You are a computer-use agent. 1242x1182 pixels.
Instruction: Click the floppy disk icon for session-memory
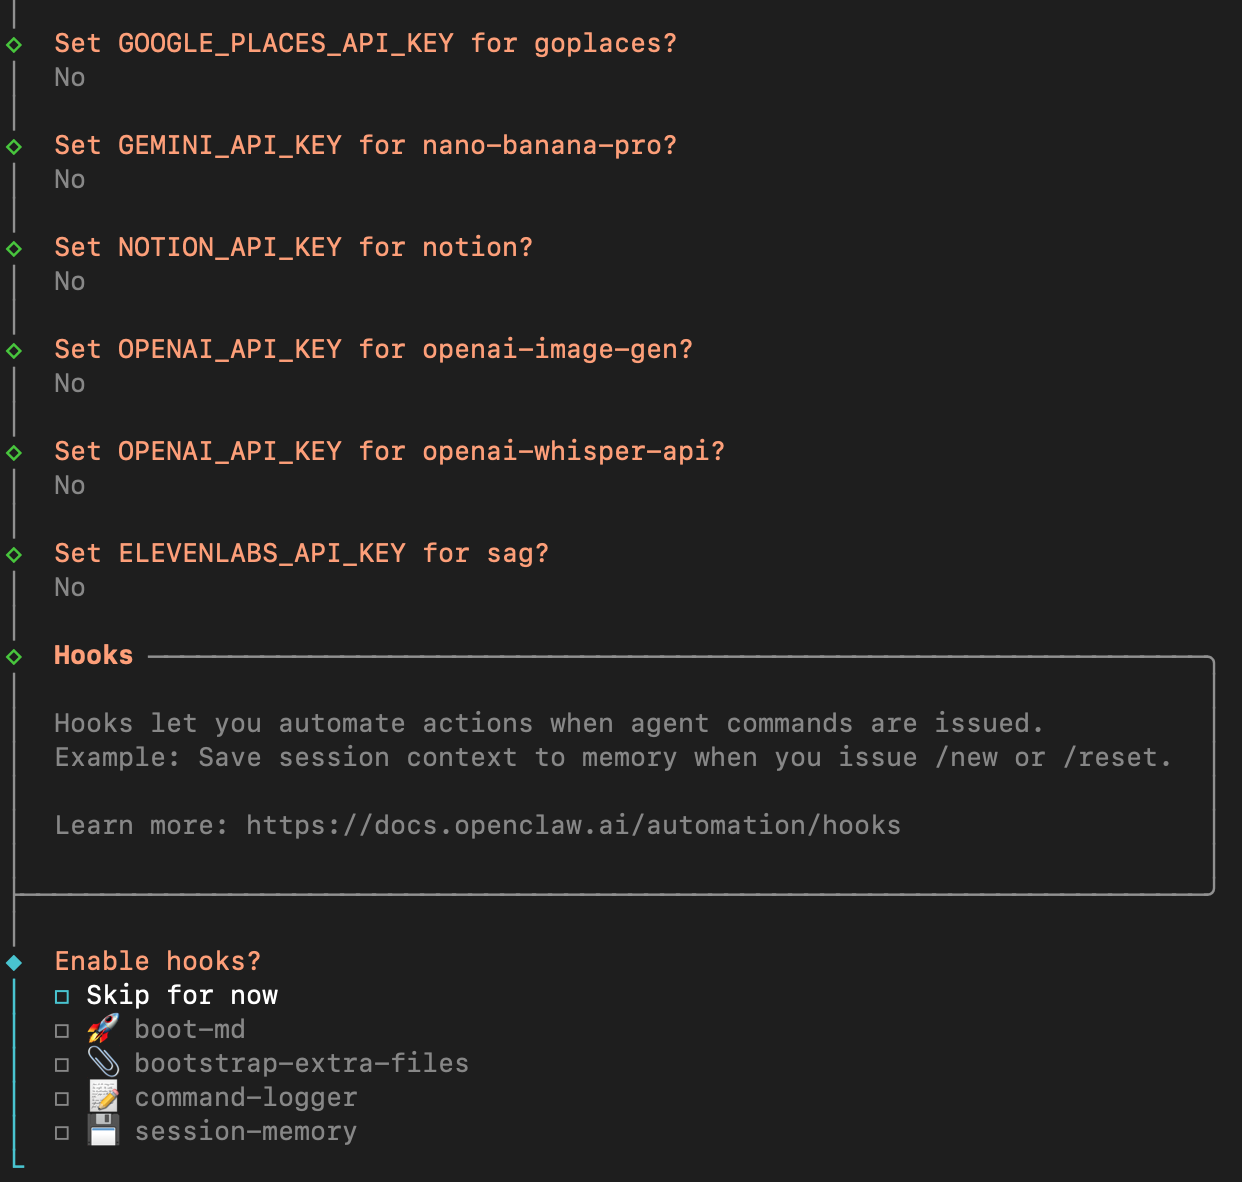[x=103, y=1131]
